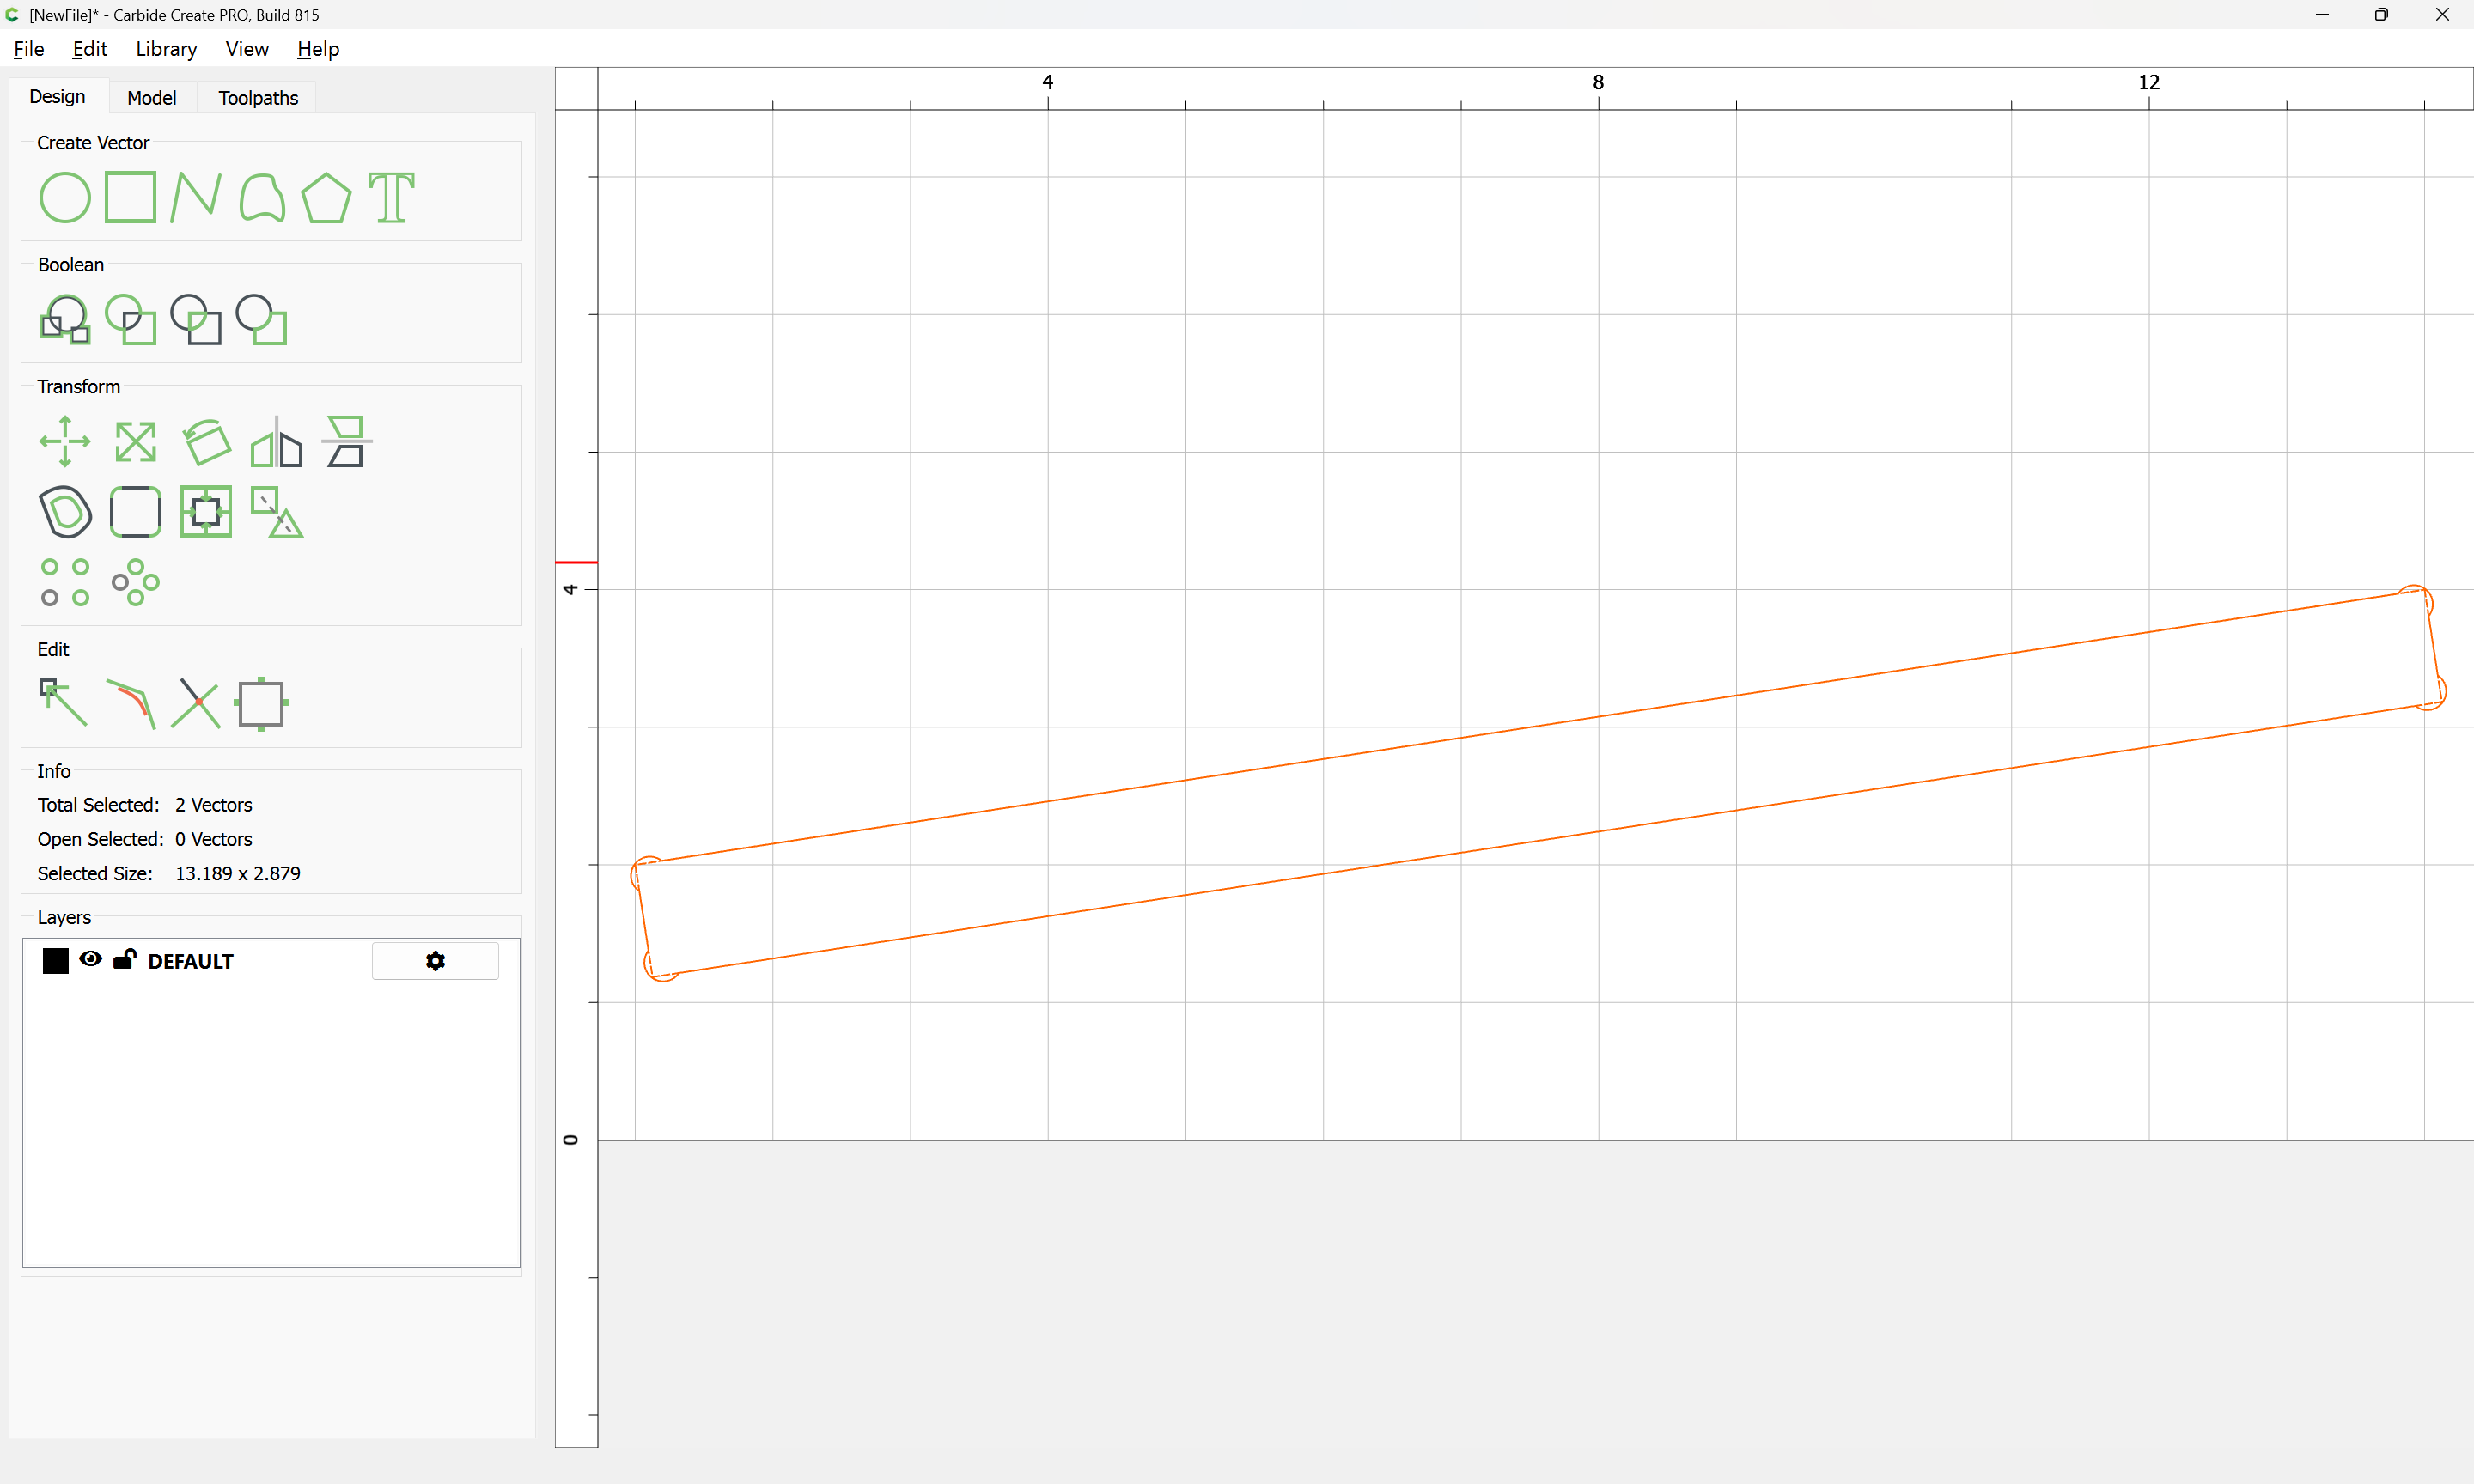The width and height of the screenshot is (2474, 1484).
Task: Open the Flip vertical tool
Action: tap(347, 441)
